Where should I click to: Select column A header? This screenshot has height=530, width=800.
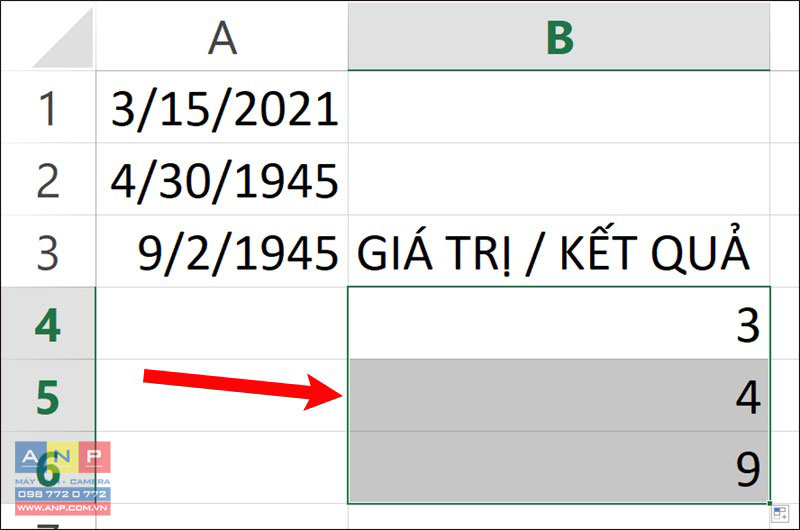point(222,37)
